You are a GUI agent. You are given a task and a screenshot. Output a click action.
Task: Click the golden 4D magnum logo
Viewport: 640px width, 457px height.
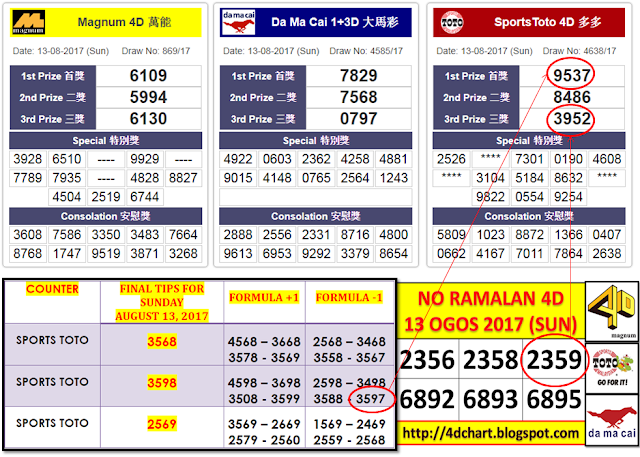pyautogui.click(x=612, y=311)
